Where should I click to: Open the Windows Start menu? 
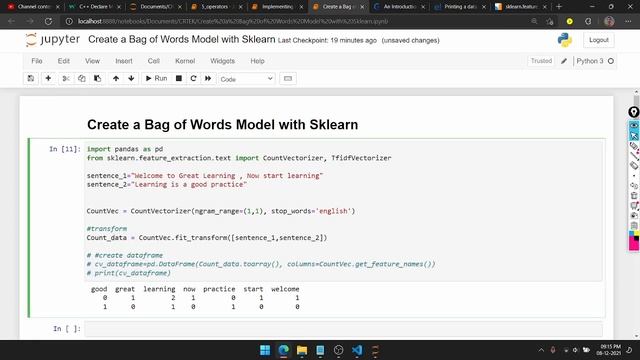265,350
